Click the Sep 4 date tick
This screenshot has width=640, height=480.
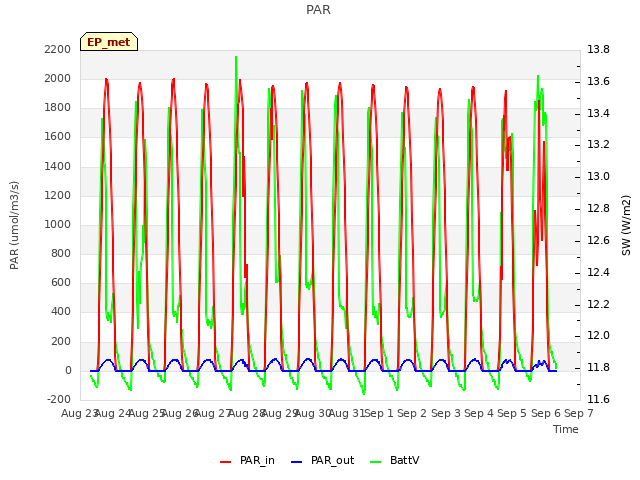click(479, 413)
